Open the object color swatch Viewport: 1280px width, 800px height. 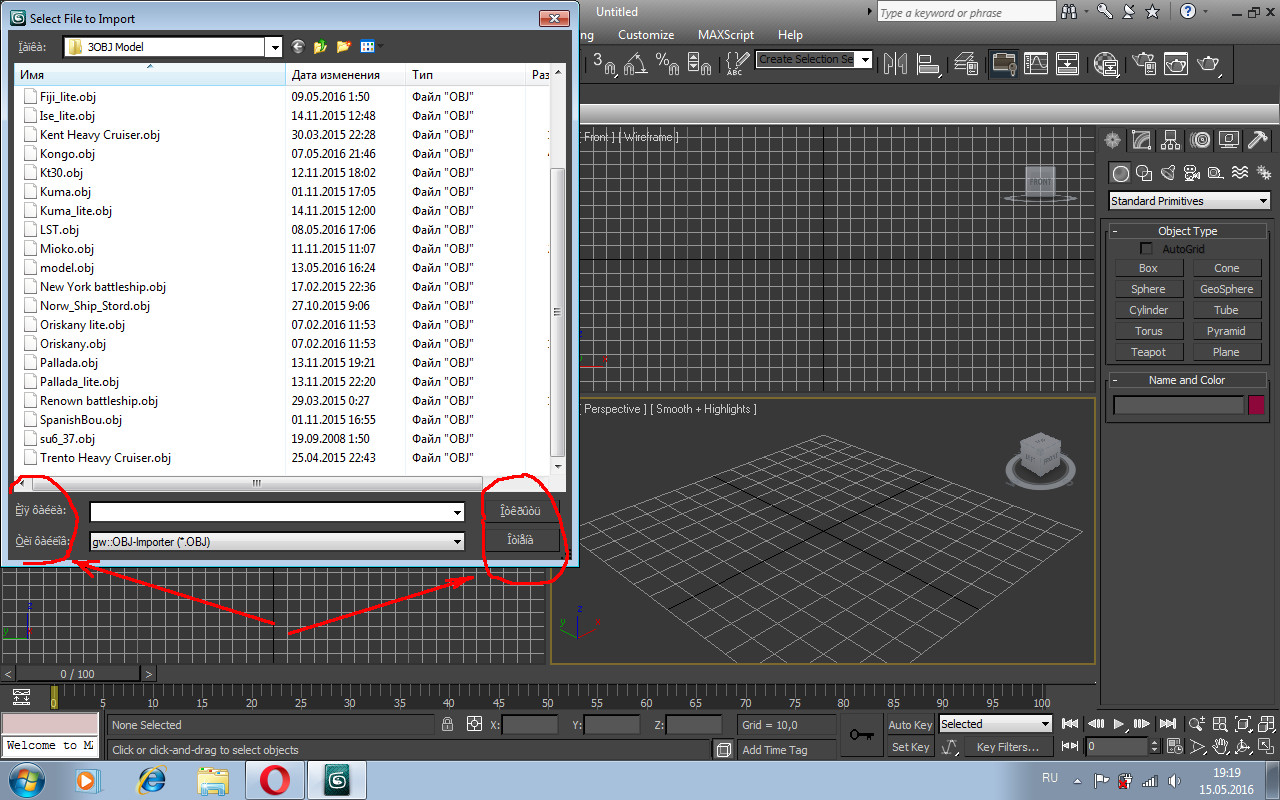click(x=1256, y=405)
